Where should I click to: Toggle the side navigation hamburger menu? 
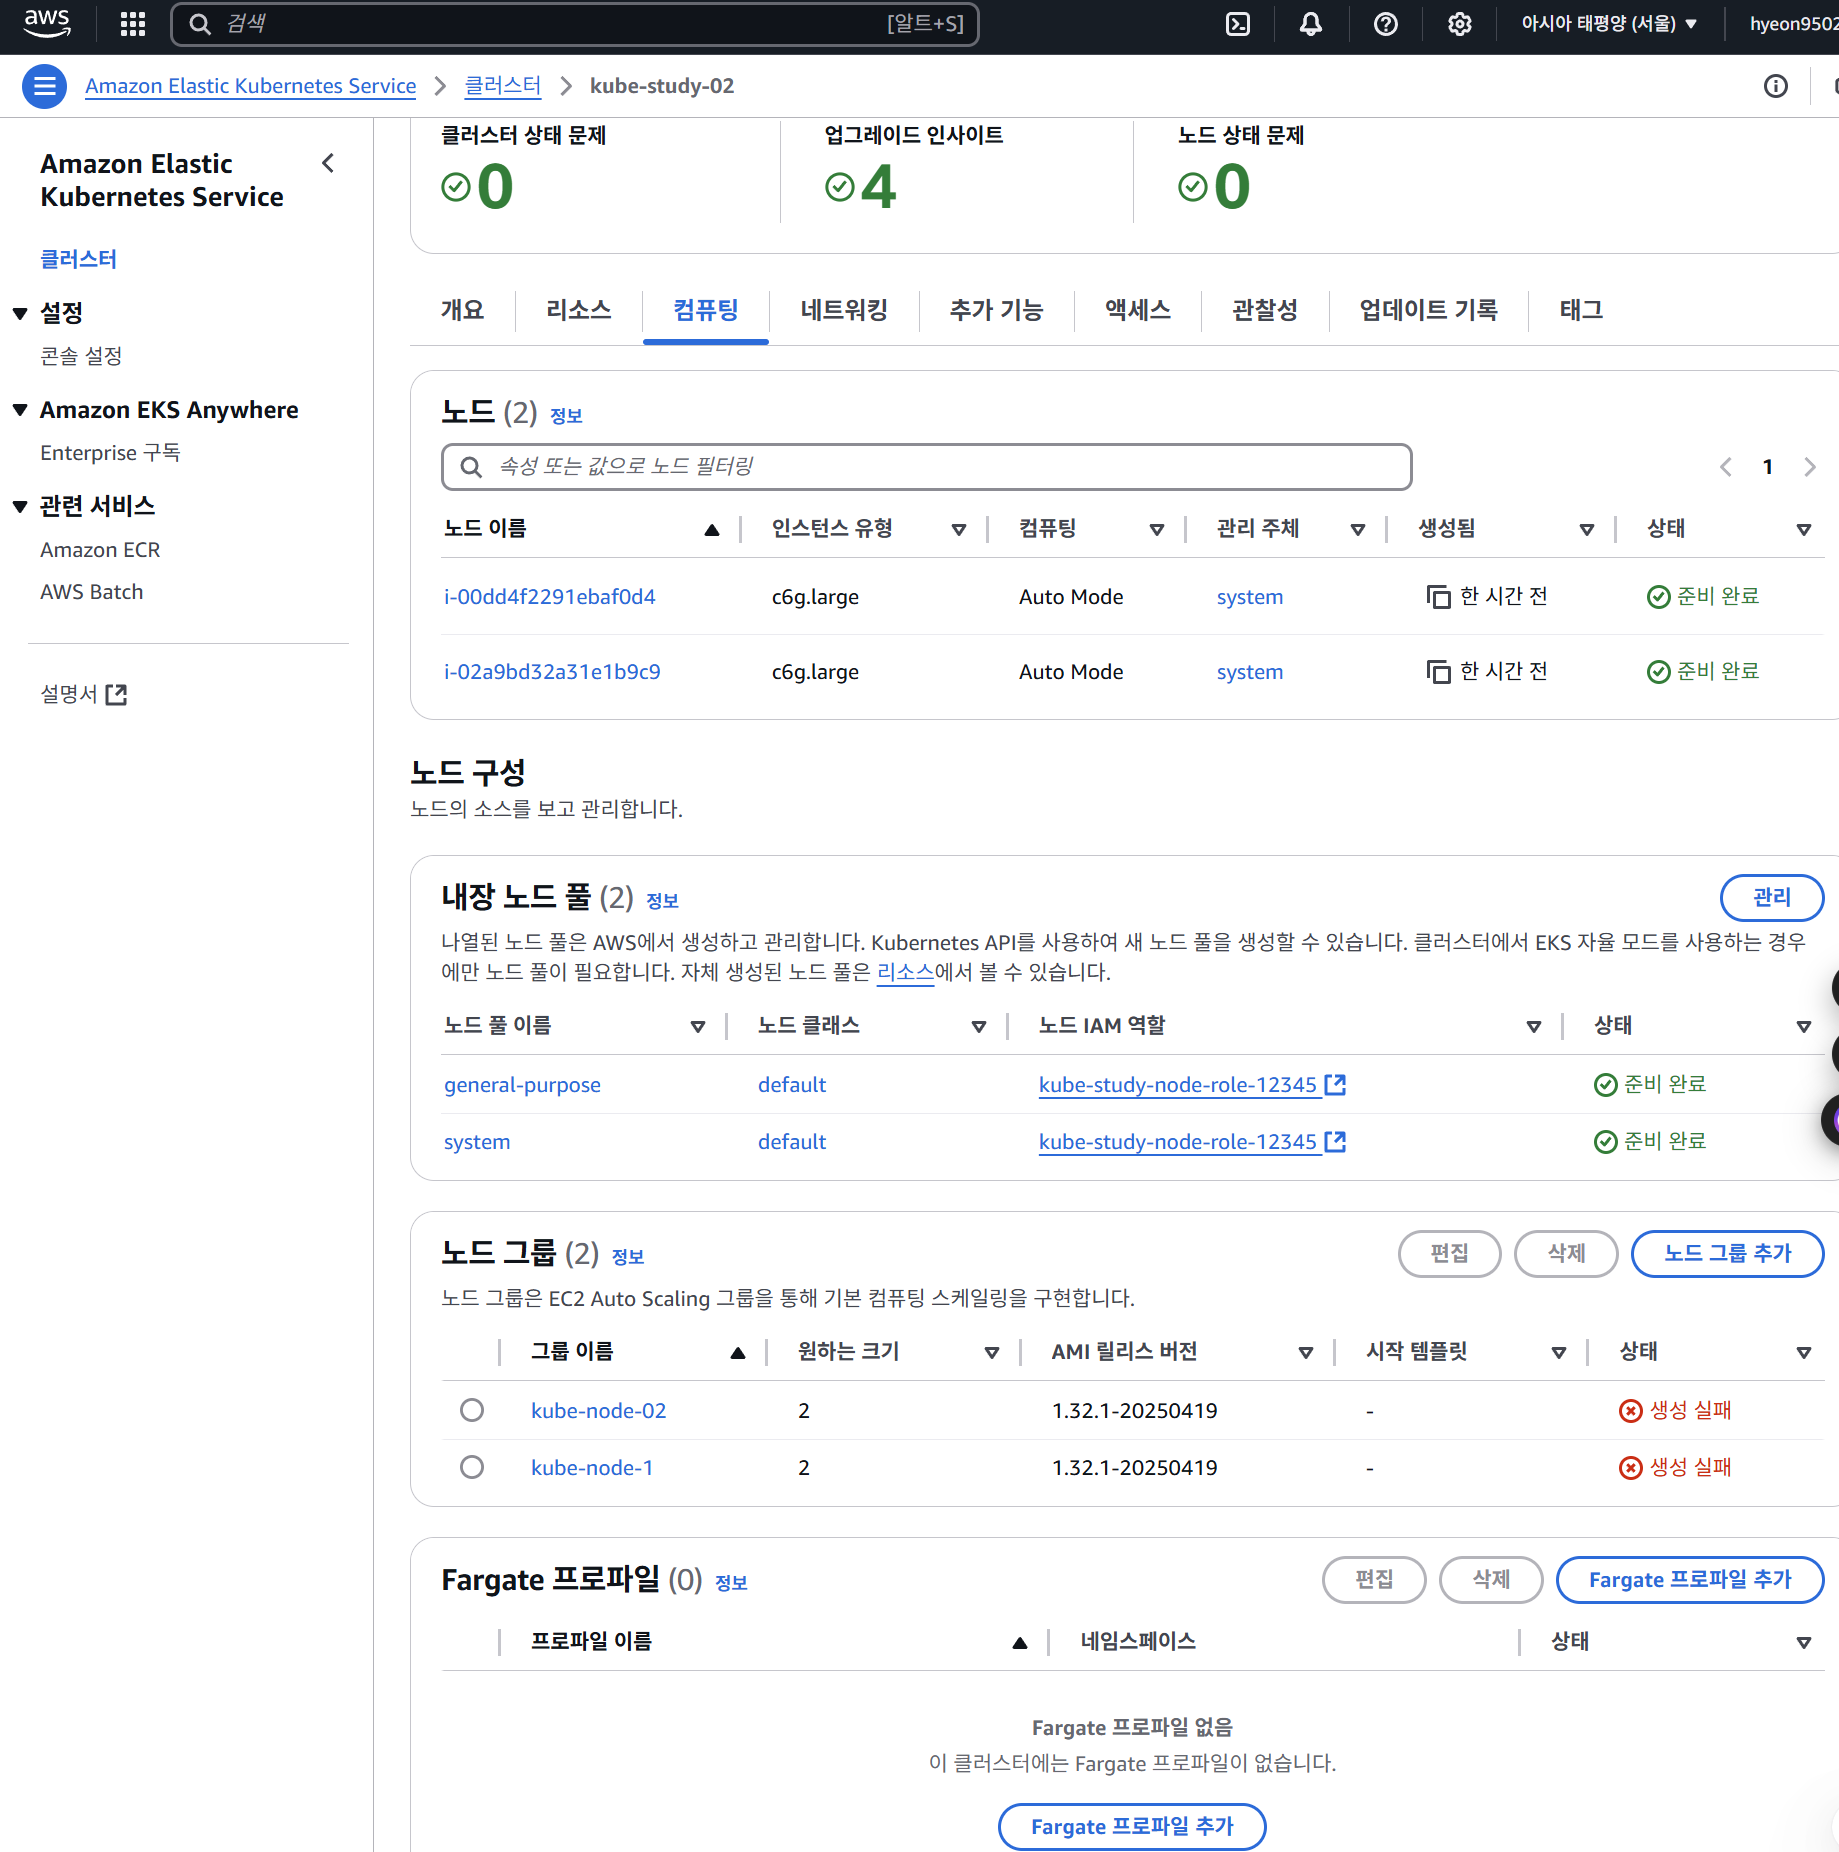(x=45, y=86)
